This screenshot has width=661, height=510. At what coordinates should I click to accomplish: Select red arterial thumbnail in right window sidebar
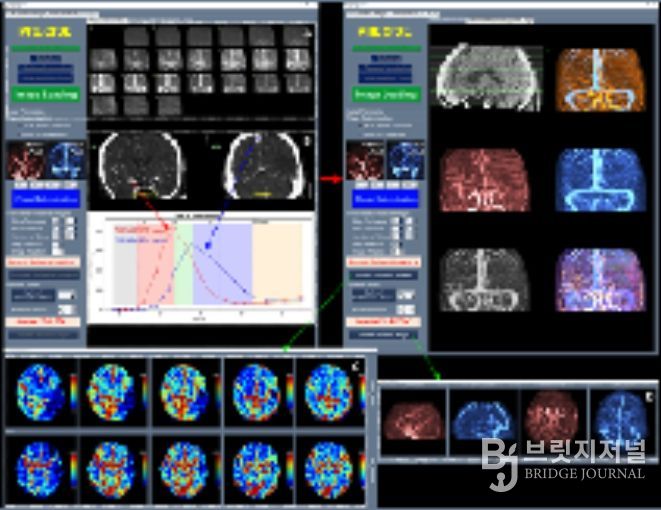tap(365, 159)
